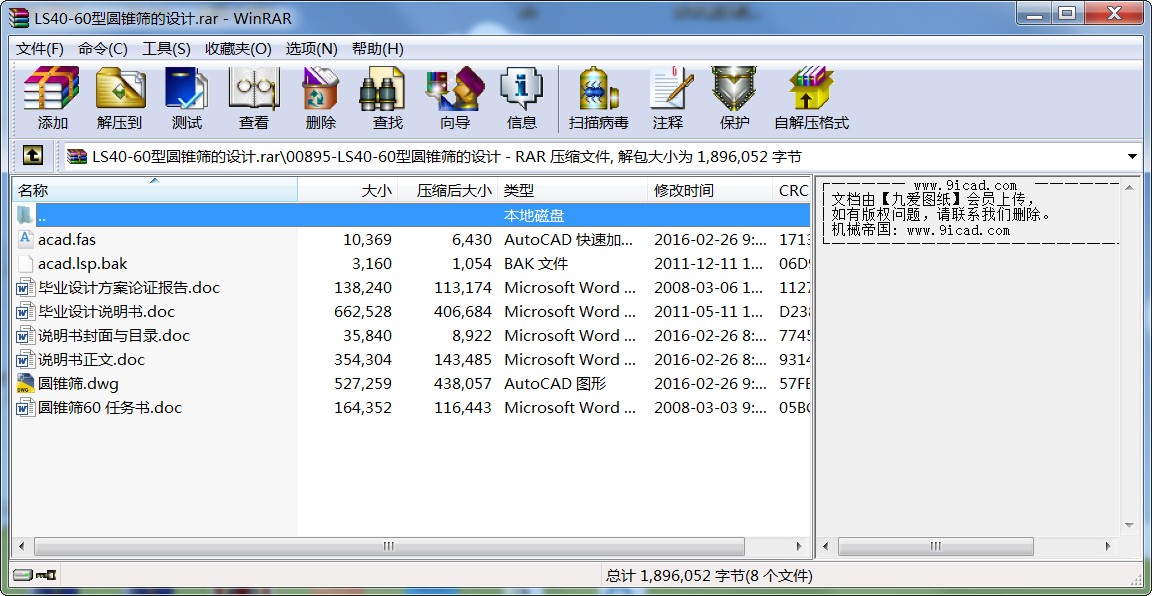Expand the archive path dropdown arrow
1152x596 pixels.
pos(1132,157)
